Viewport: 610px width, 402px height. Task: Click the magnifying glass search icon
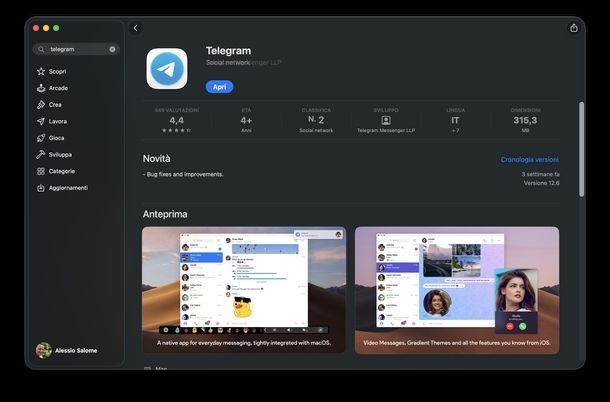click(x=41, y=49)
